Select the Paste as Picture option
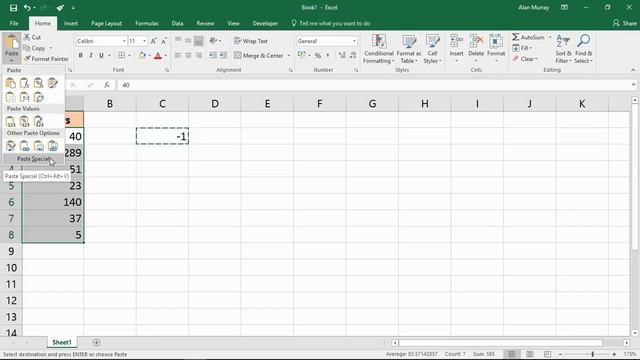 [38, 146]
